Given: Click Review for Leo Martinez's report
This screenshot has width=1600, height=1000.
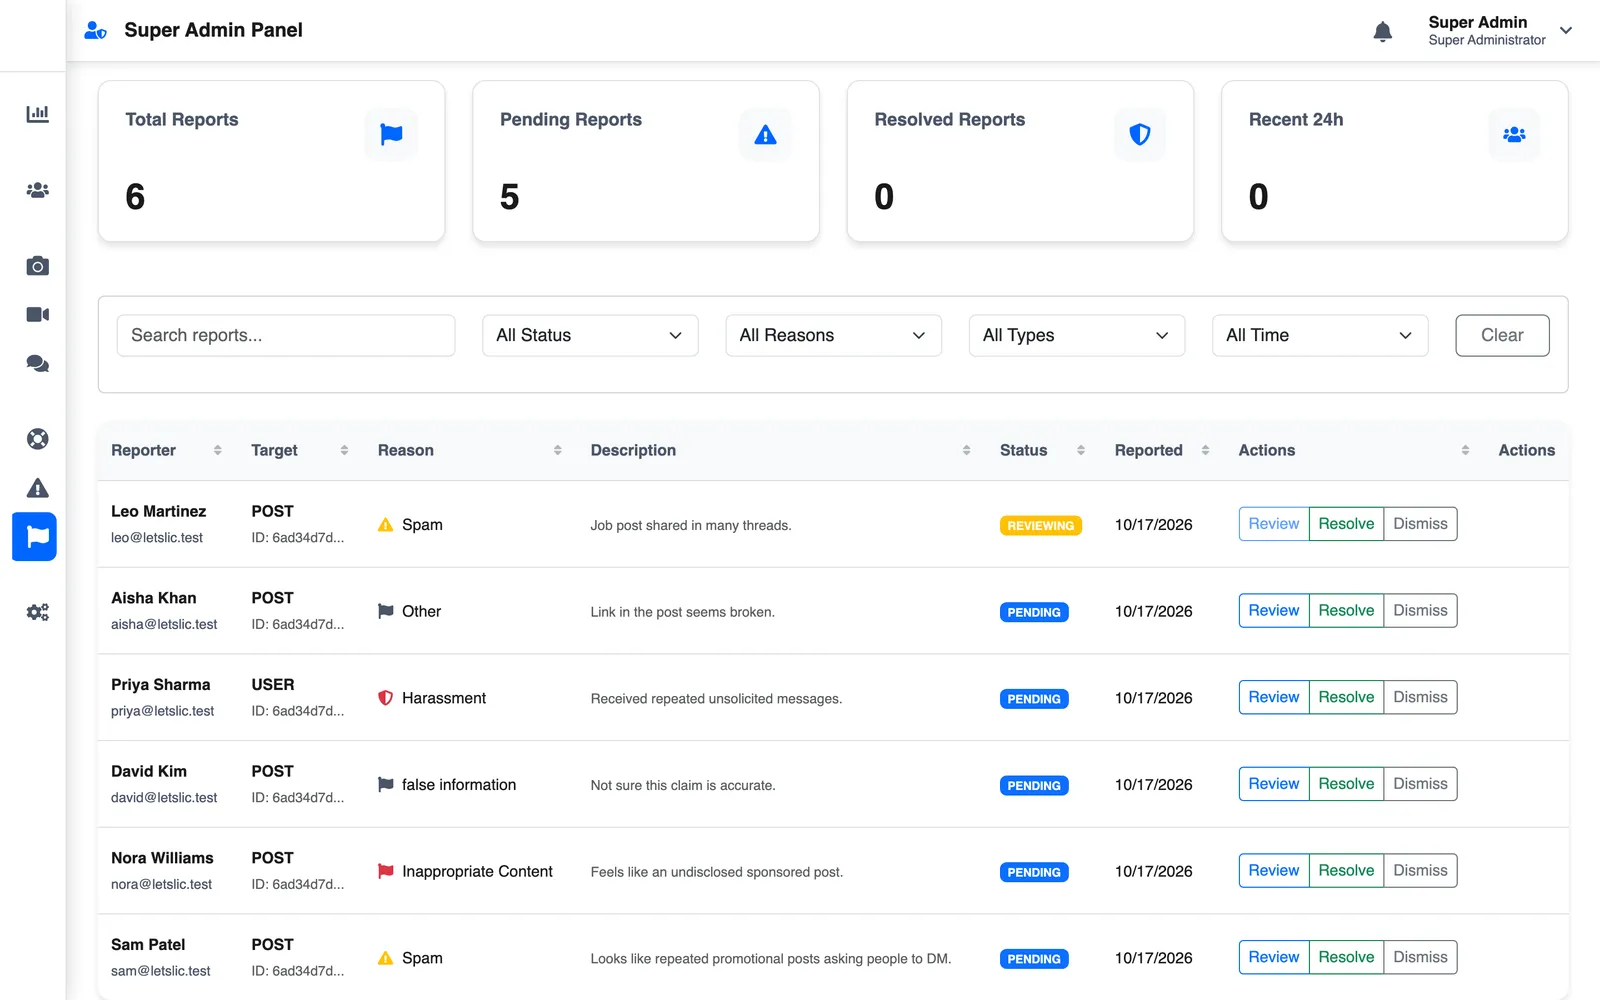Looking at the screenshot, I should (1273, 524).
